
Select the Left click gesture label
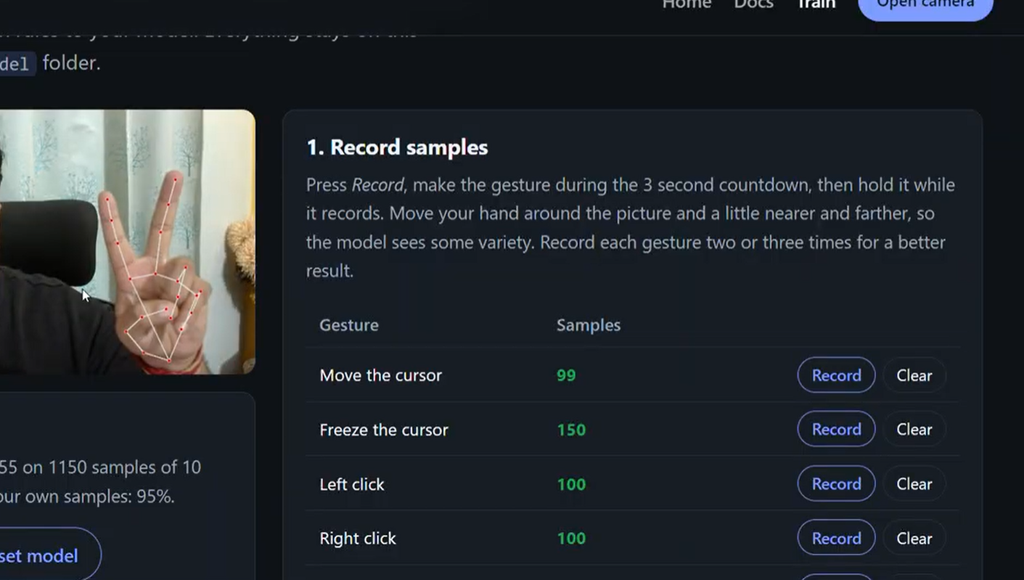351,484
